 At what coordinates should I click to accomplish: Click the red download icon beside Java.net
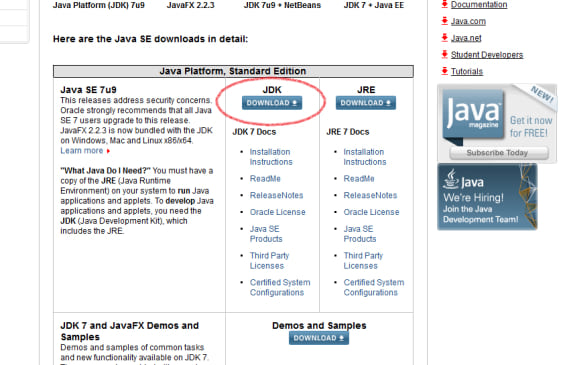pyautogui.click(x=445, y=37)
